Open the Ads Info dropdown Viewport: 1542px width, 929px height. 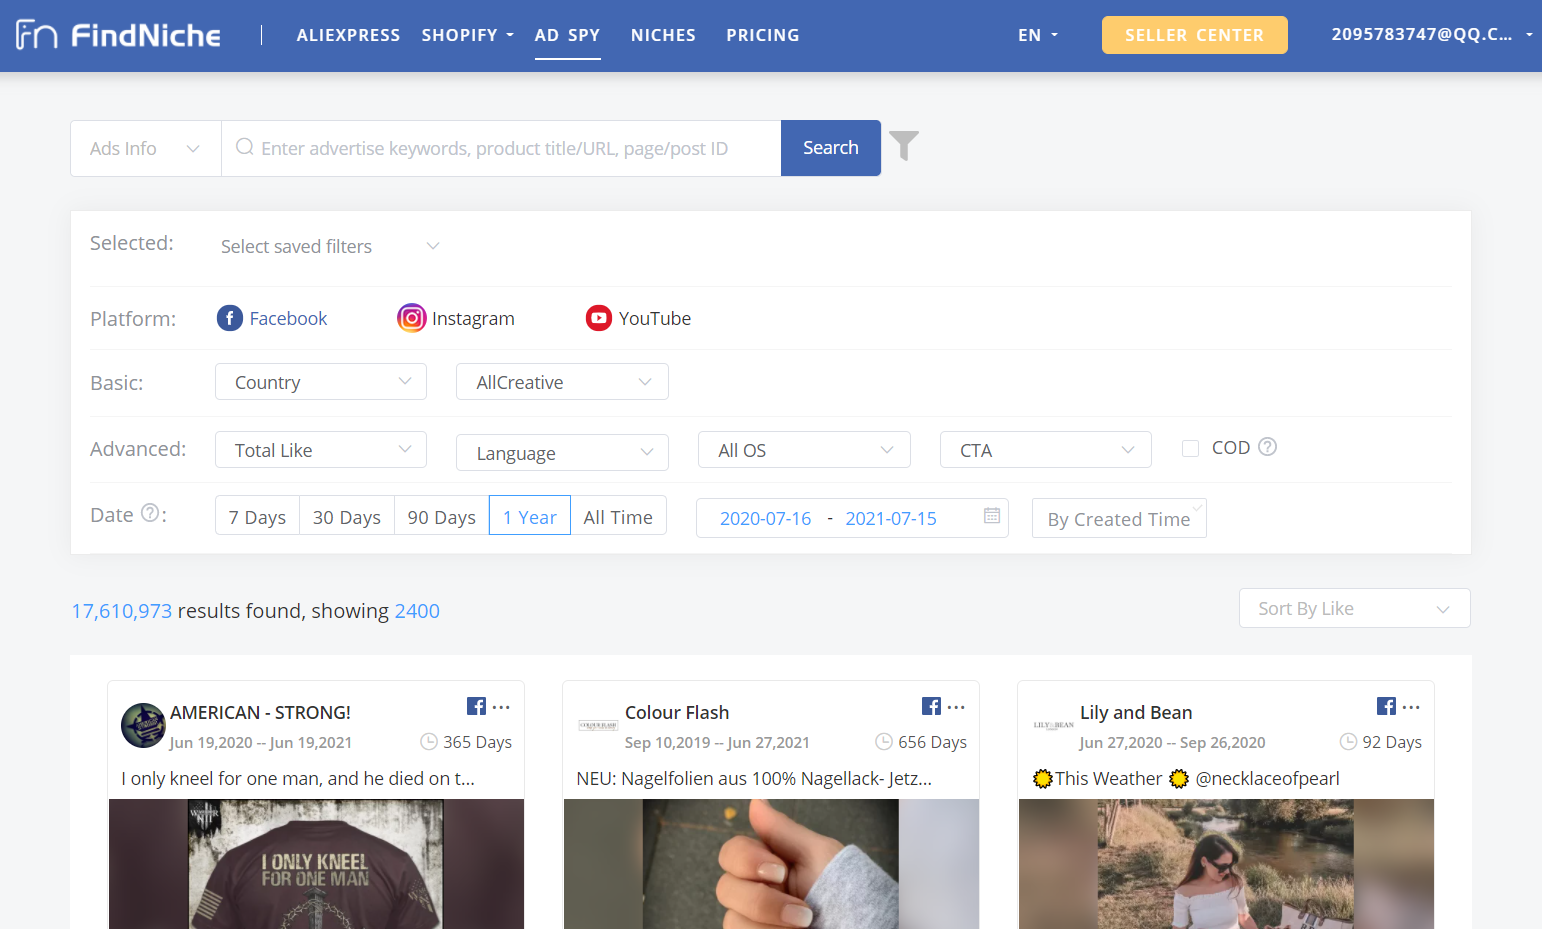pos(146,148)
